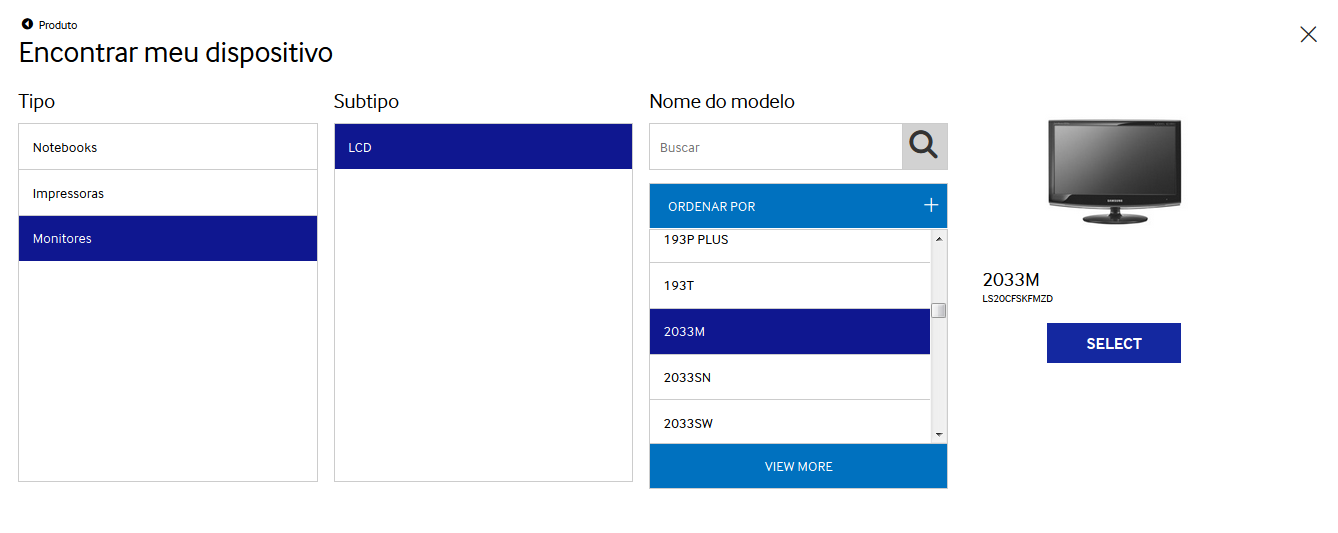Viewport: 1338px width, 533px height.
Task: Click the scroll-down arrow of the model list
Action: (x=938, y=434)
